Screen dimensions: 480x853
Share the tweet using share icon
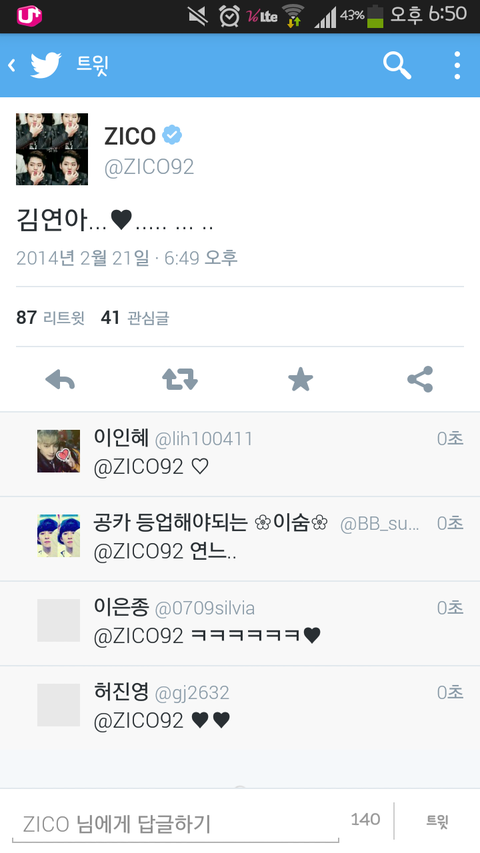tap(420, 379)
